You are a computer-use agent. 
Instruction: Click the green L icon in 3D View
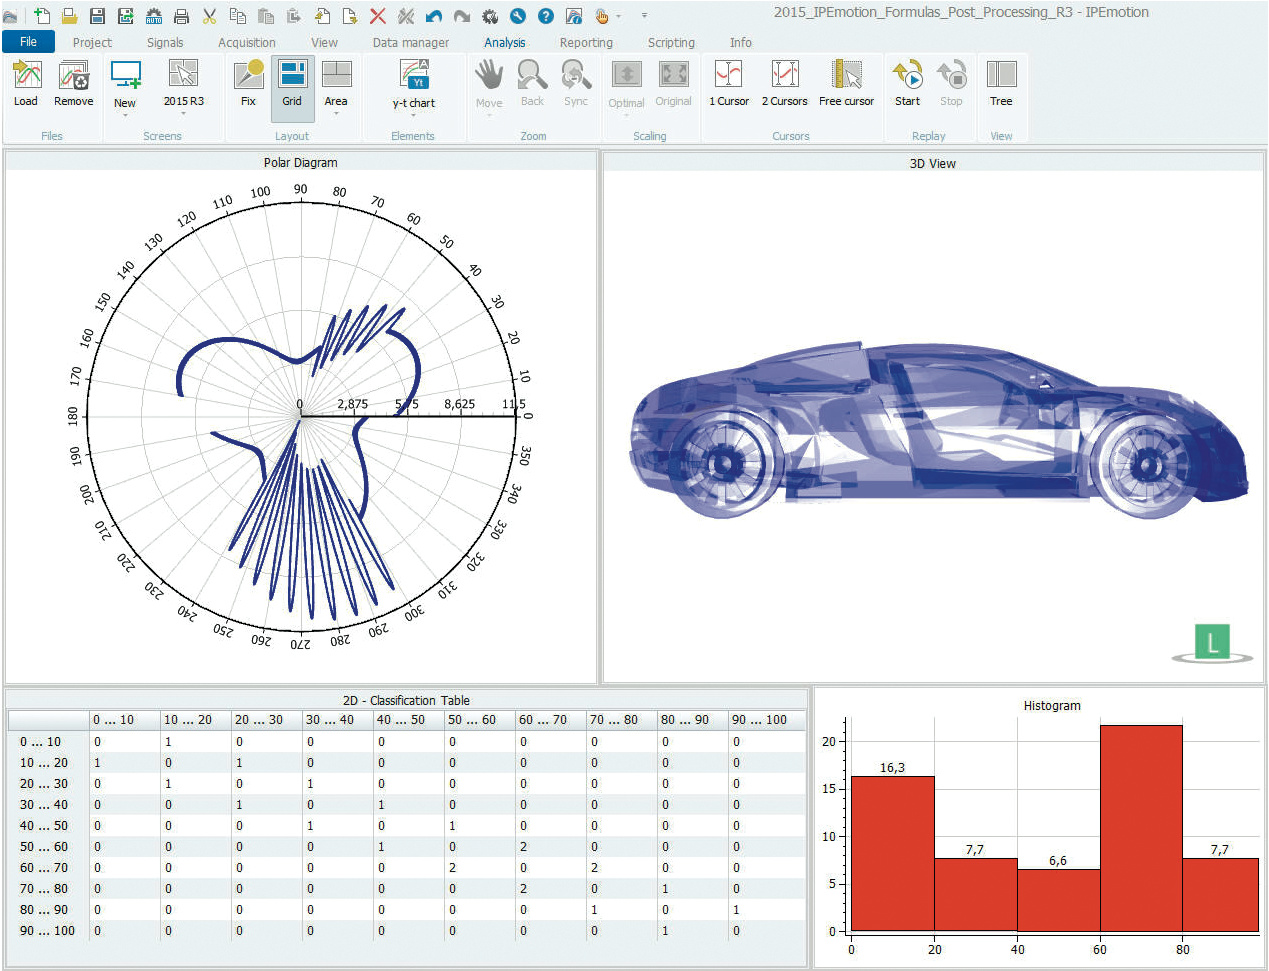coord(1212,643)
